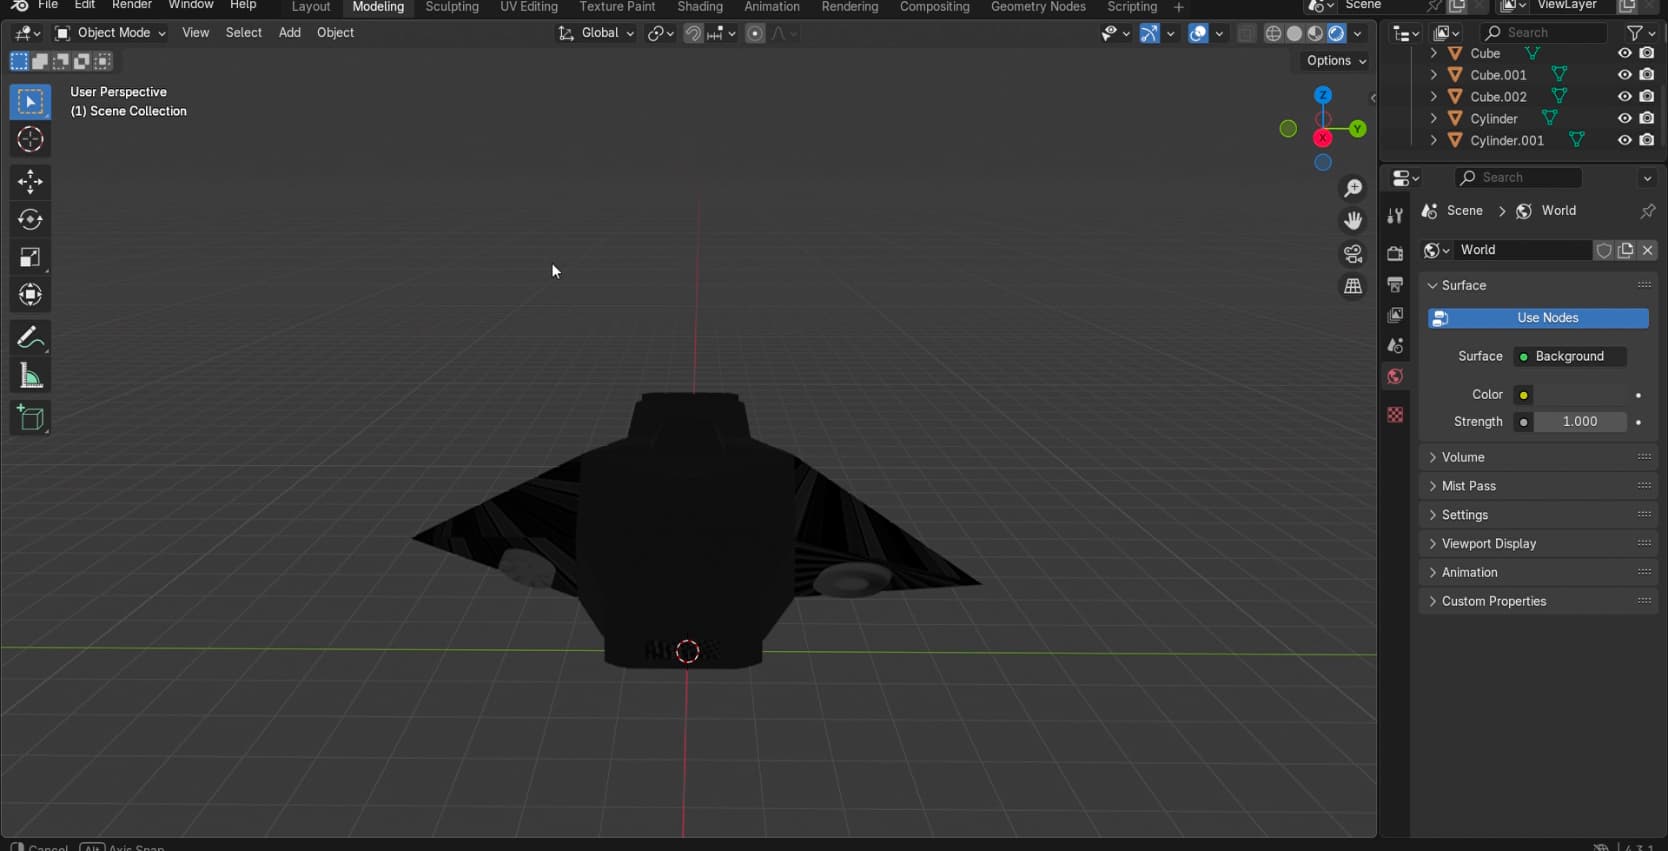Click the Add Cube tool

tap(30, 418)
